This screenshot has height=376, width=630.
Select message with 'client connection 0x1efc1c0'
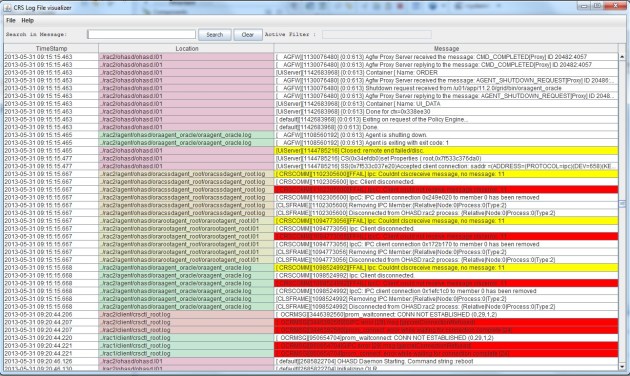point(446,291)
